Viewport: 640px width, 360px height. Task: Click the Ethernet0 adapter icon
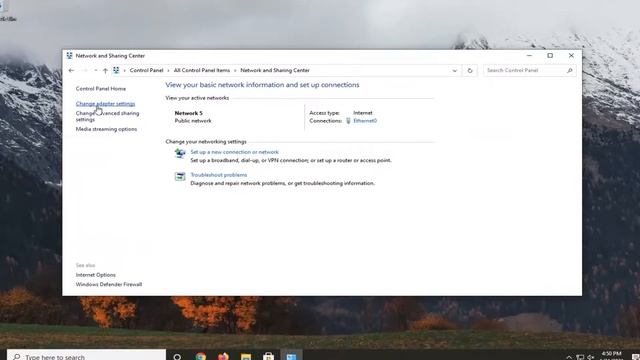tap(348, 121)
